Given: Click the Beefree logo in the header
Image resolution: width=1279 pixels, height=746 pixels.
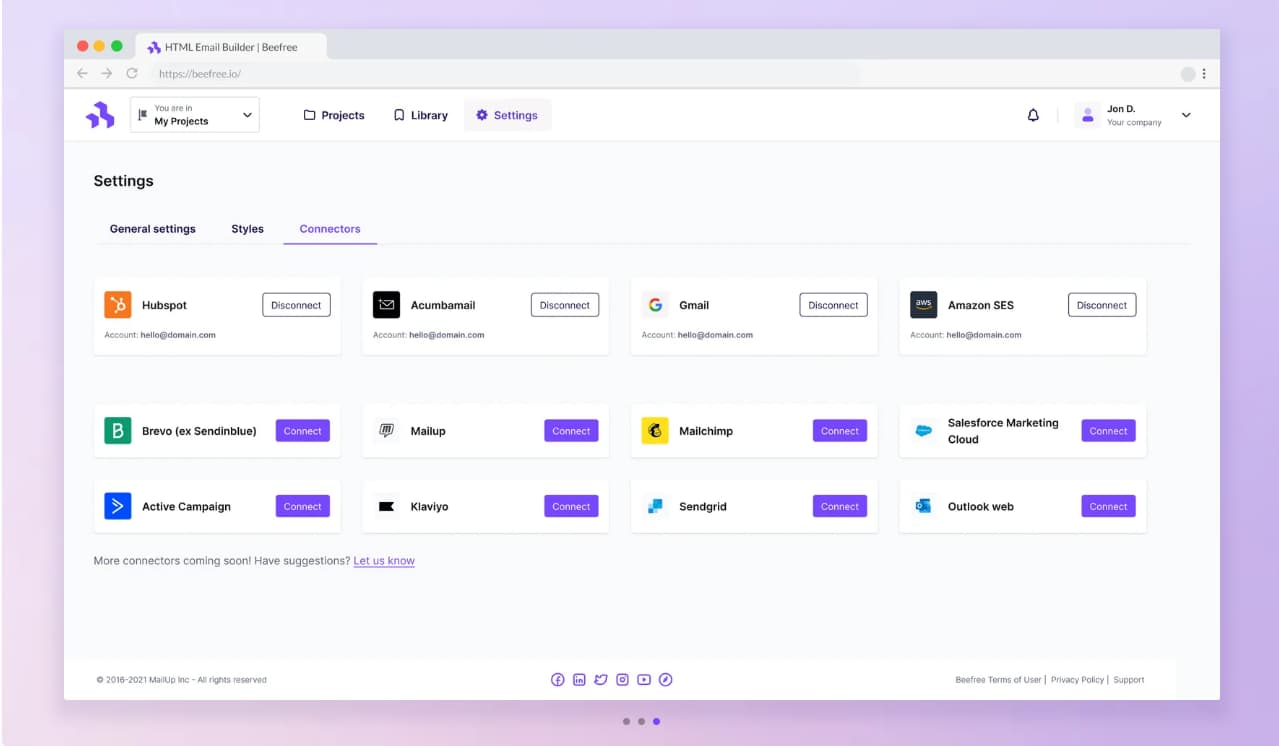Looking at the screenshot, I should 100,115.
